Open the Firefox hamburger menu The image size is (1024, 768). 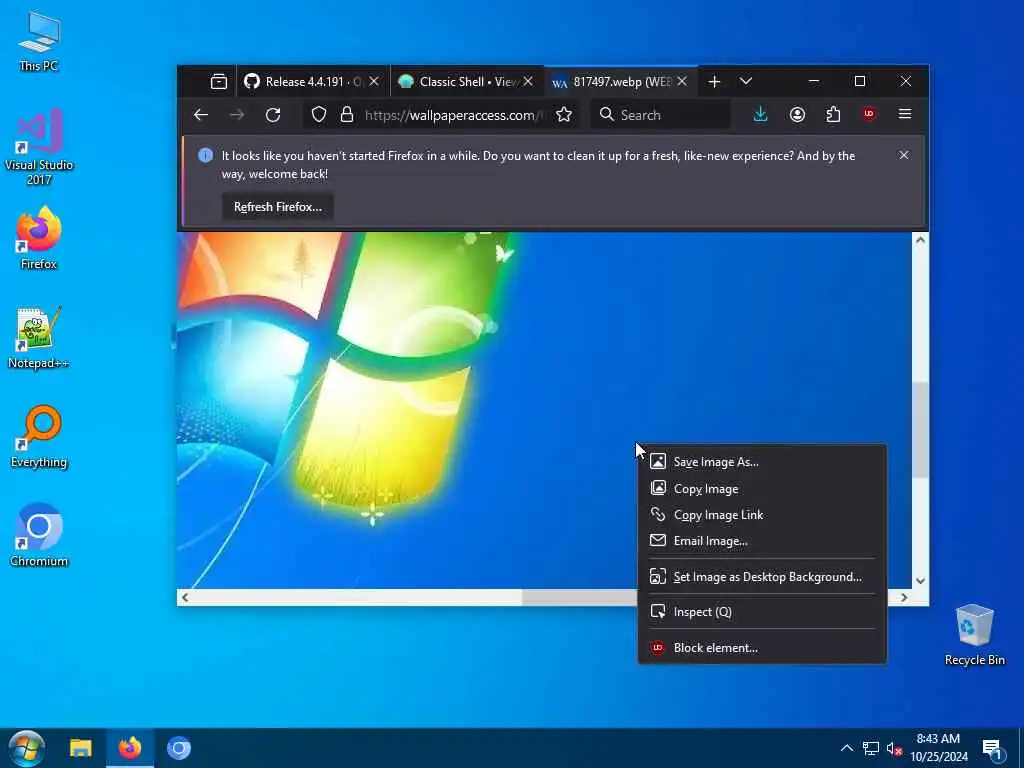[904, 114]
